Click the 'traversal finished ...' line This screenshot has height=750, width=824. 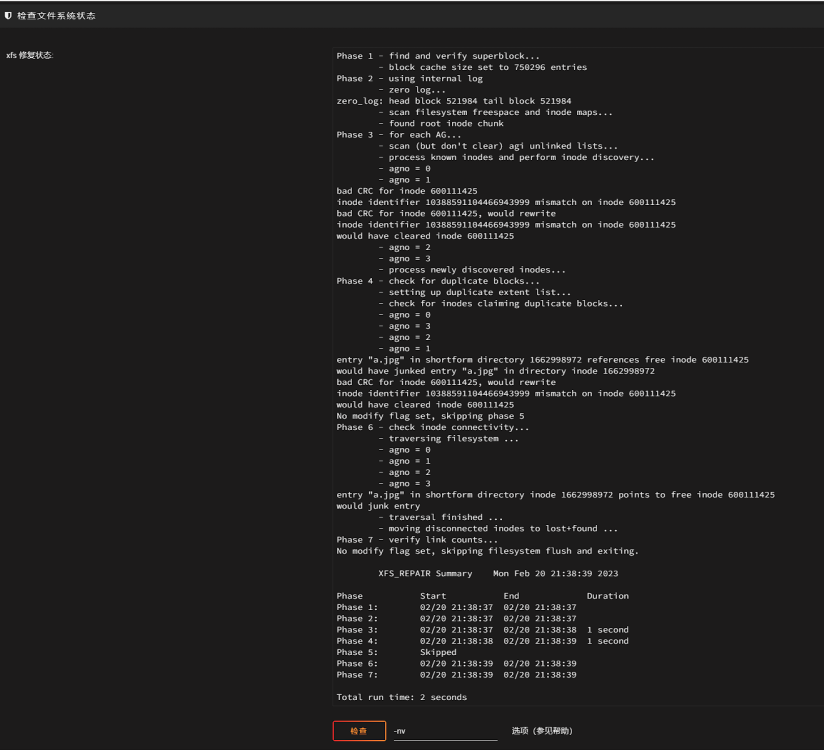click(x=446, y=517)
